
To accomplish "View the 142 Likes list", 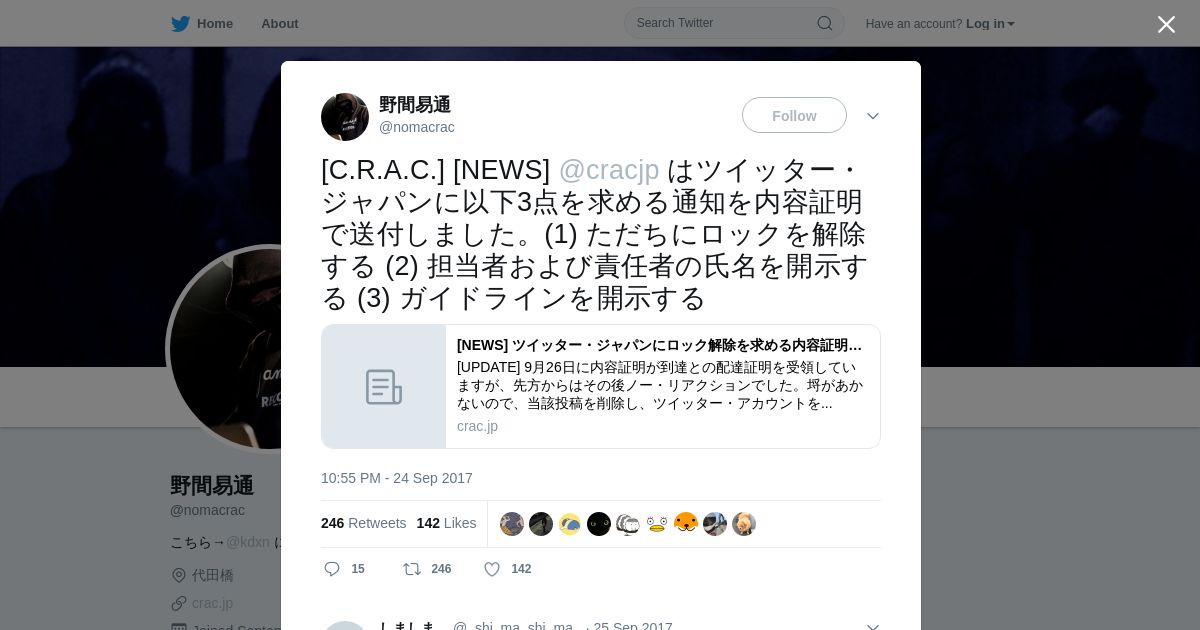I will coord(446,523).
